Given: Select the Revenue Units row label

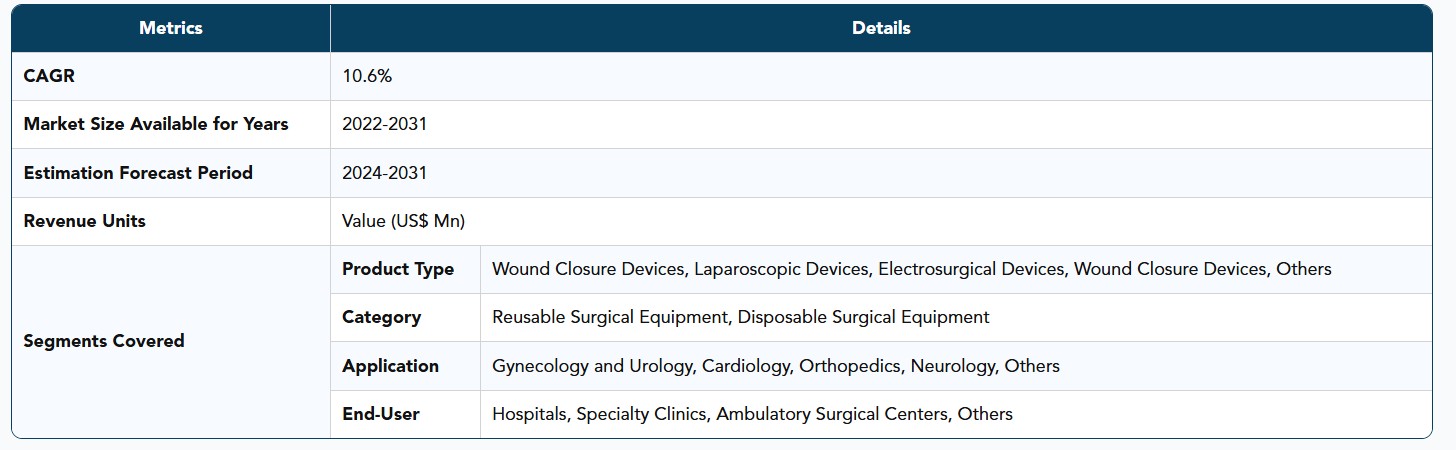Looking at the screenshot, I should point(85,221).
